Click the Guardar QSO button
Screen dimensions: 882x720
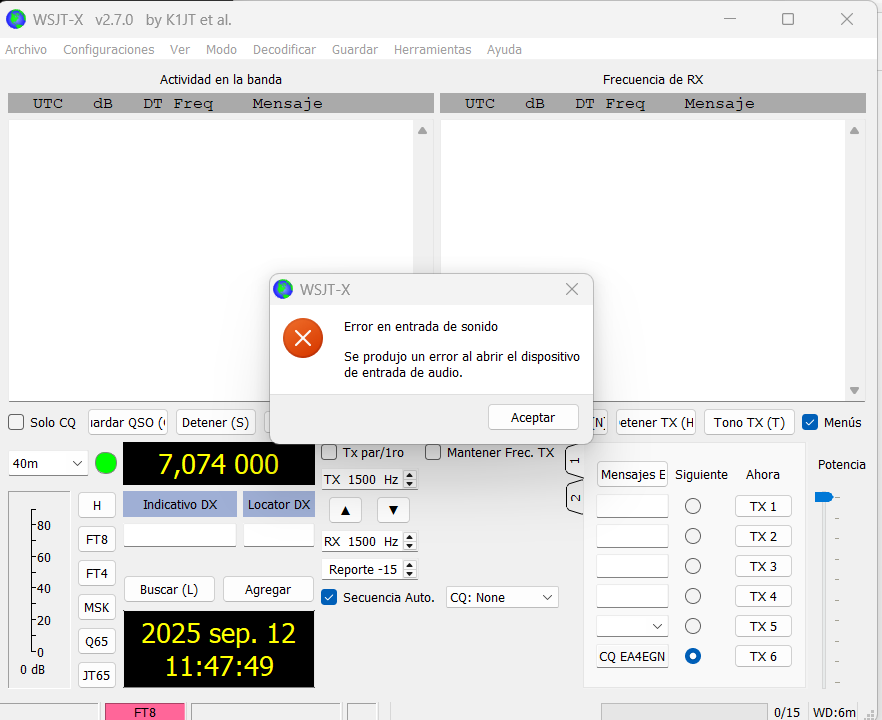pyautogui.click(x=128, y=422)
